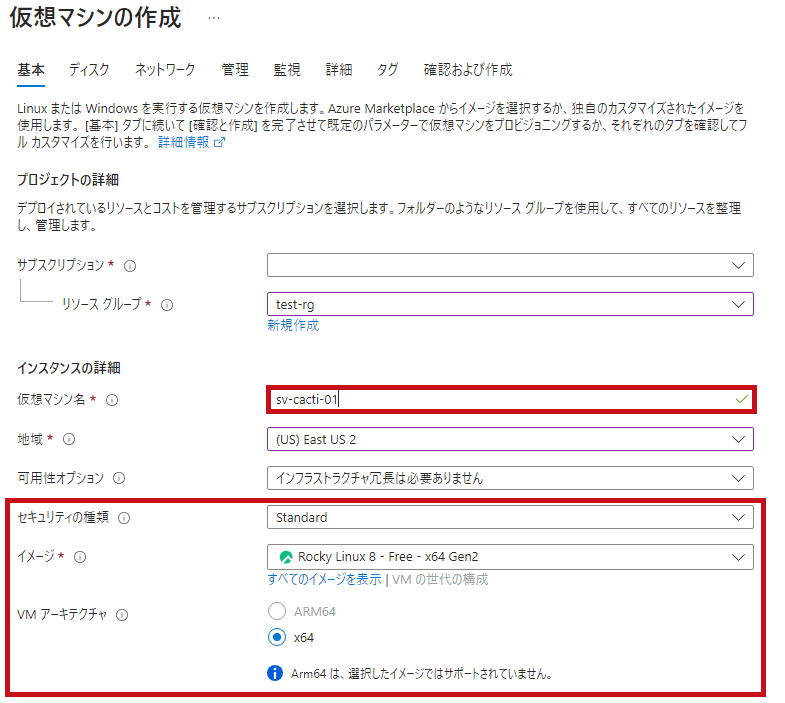
Task: Go to the 確認および作成 tab
Action: click(468, 70)
